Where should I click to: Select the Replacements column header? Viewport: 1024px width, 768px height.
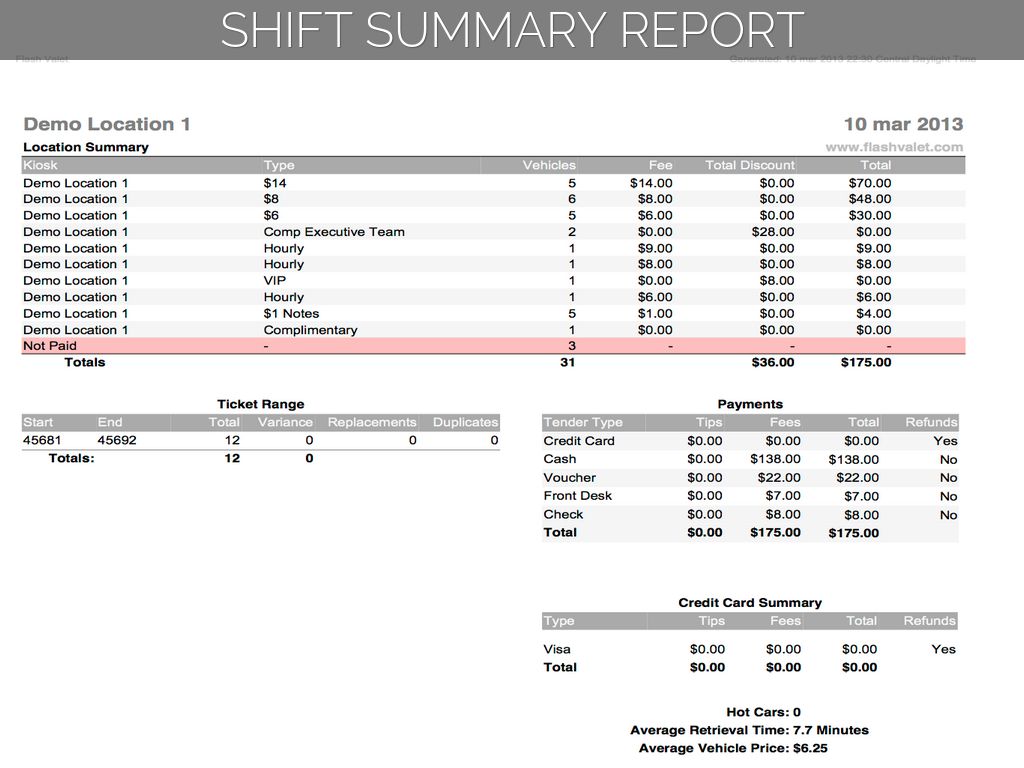click(x=371, y=422)
